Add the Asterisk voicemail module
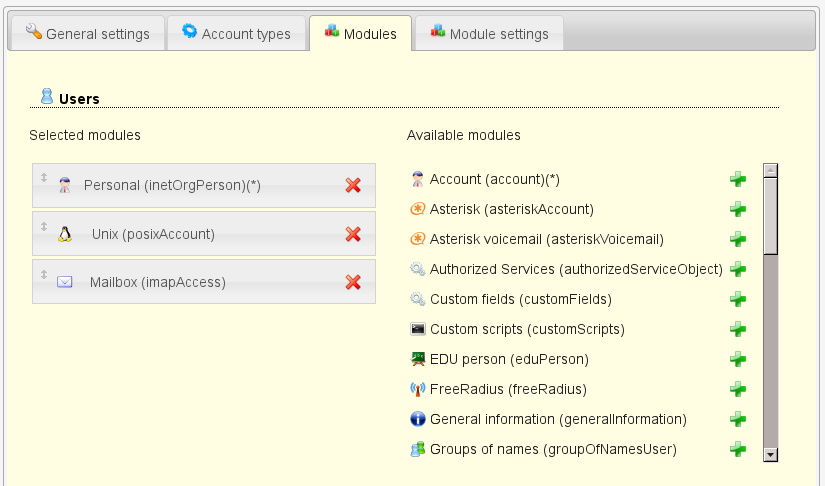This screenshot has width=825, height=486. (738, 239)
